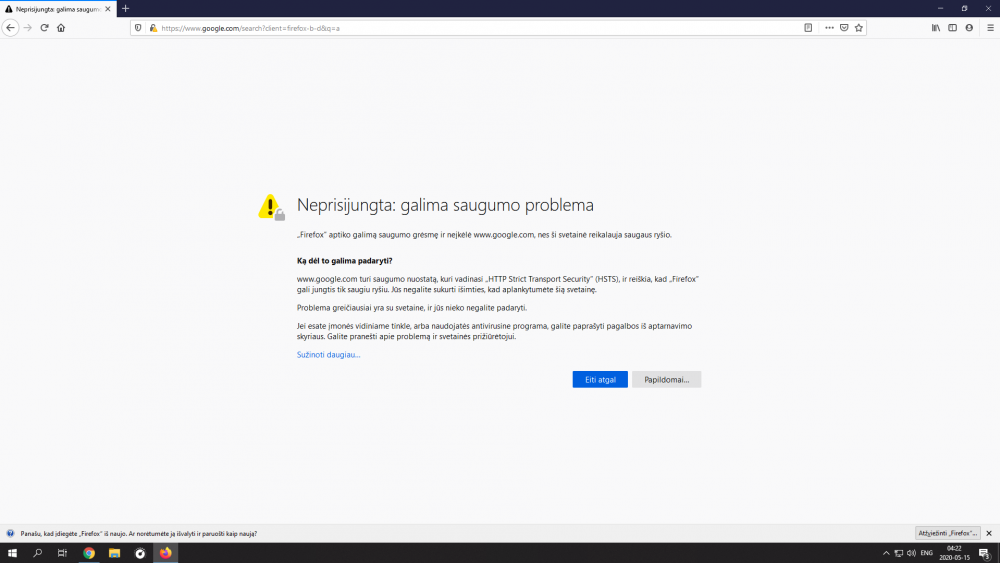Click the Neprisijungta: galima saugumo problema heading

pyautogui.click(x=445, y=205)
